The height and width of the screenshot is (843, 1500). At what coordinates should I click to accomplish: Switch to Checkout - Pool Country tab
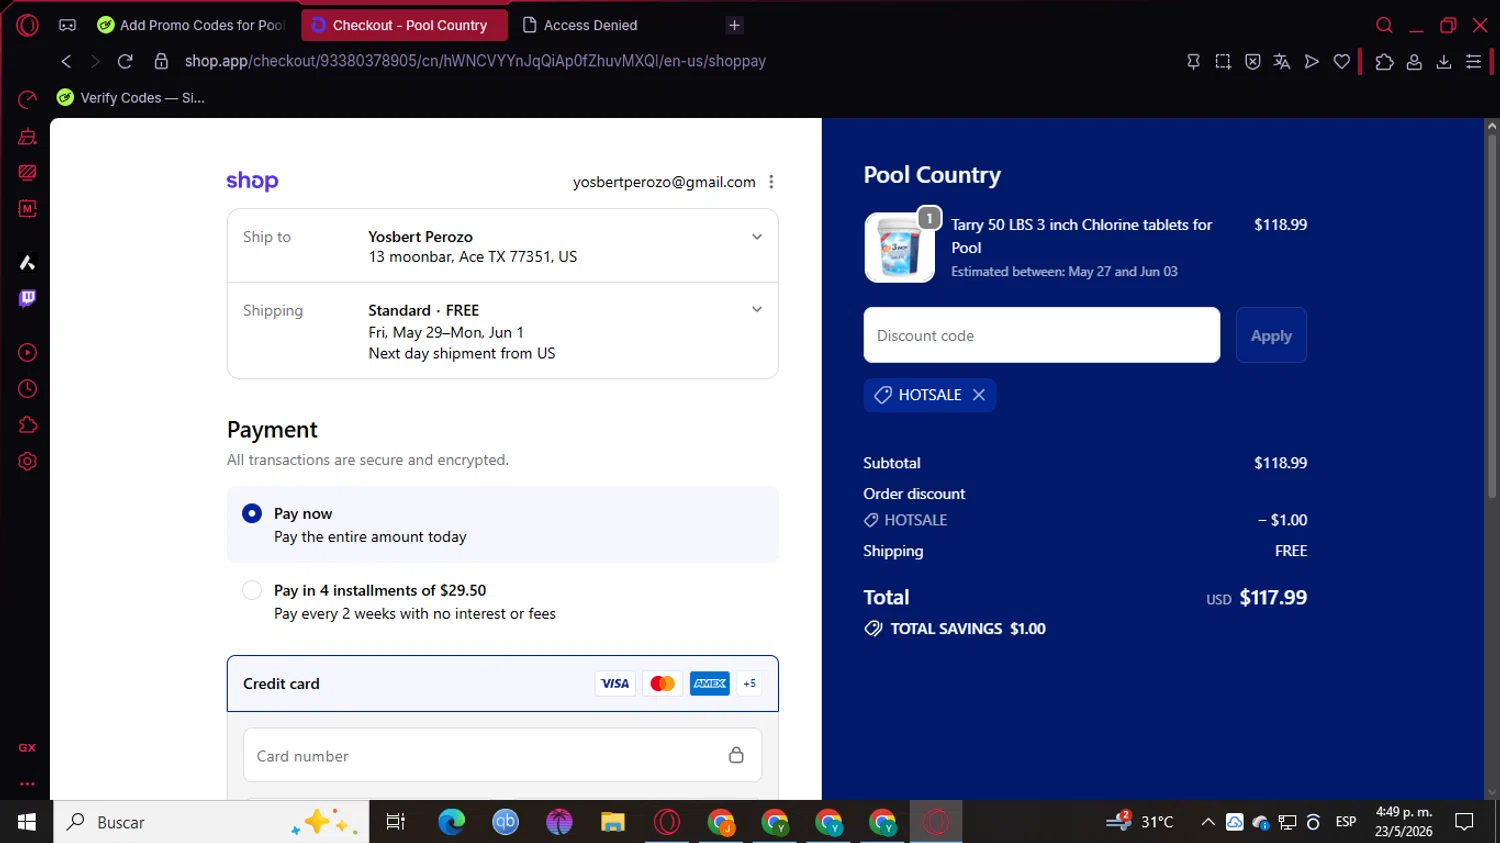coord(404,25)
